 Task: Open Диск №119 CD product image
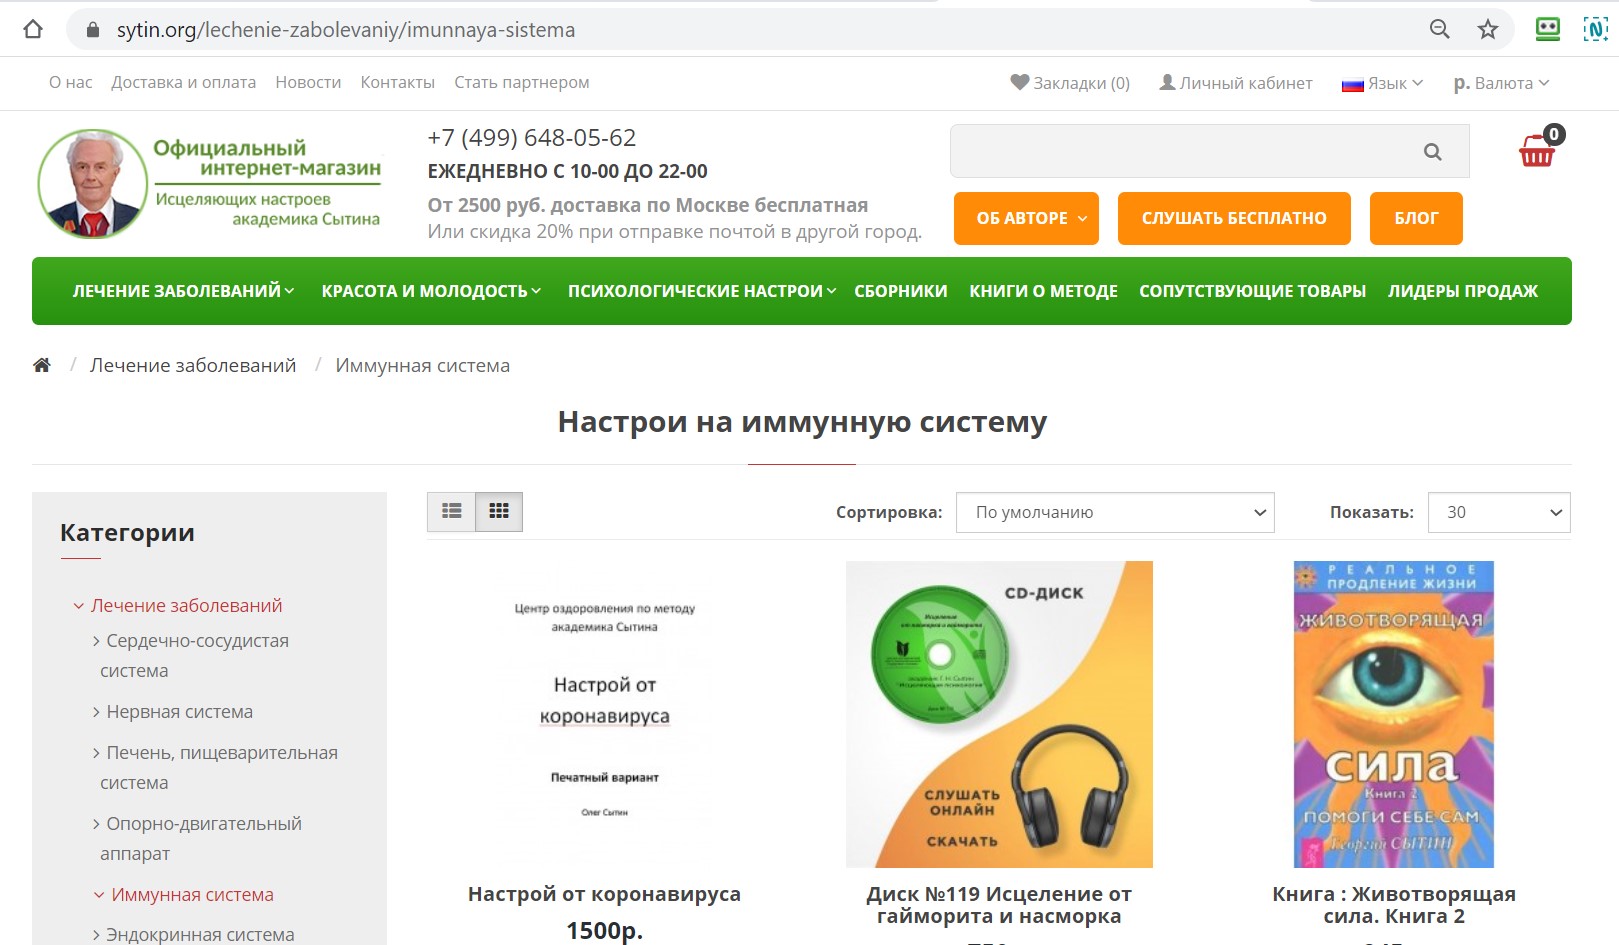pos(999,714)
